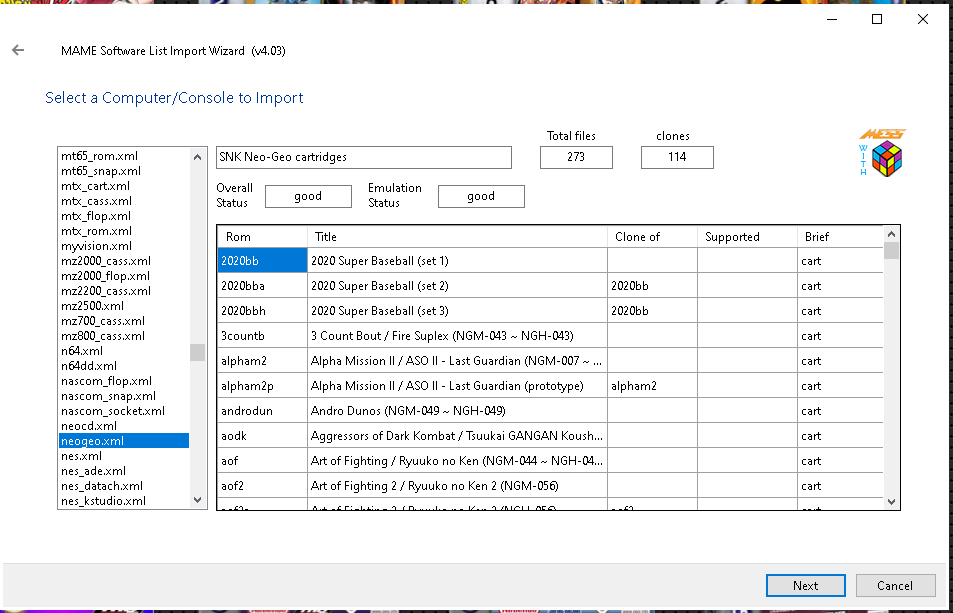Select nes_datach.xml in the list

pyautogui.click(x=124, y=486)
